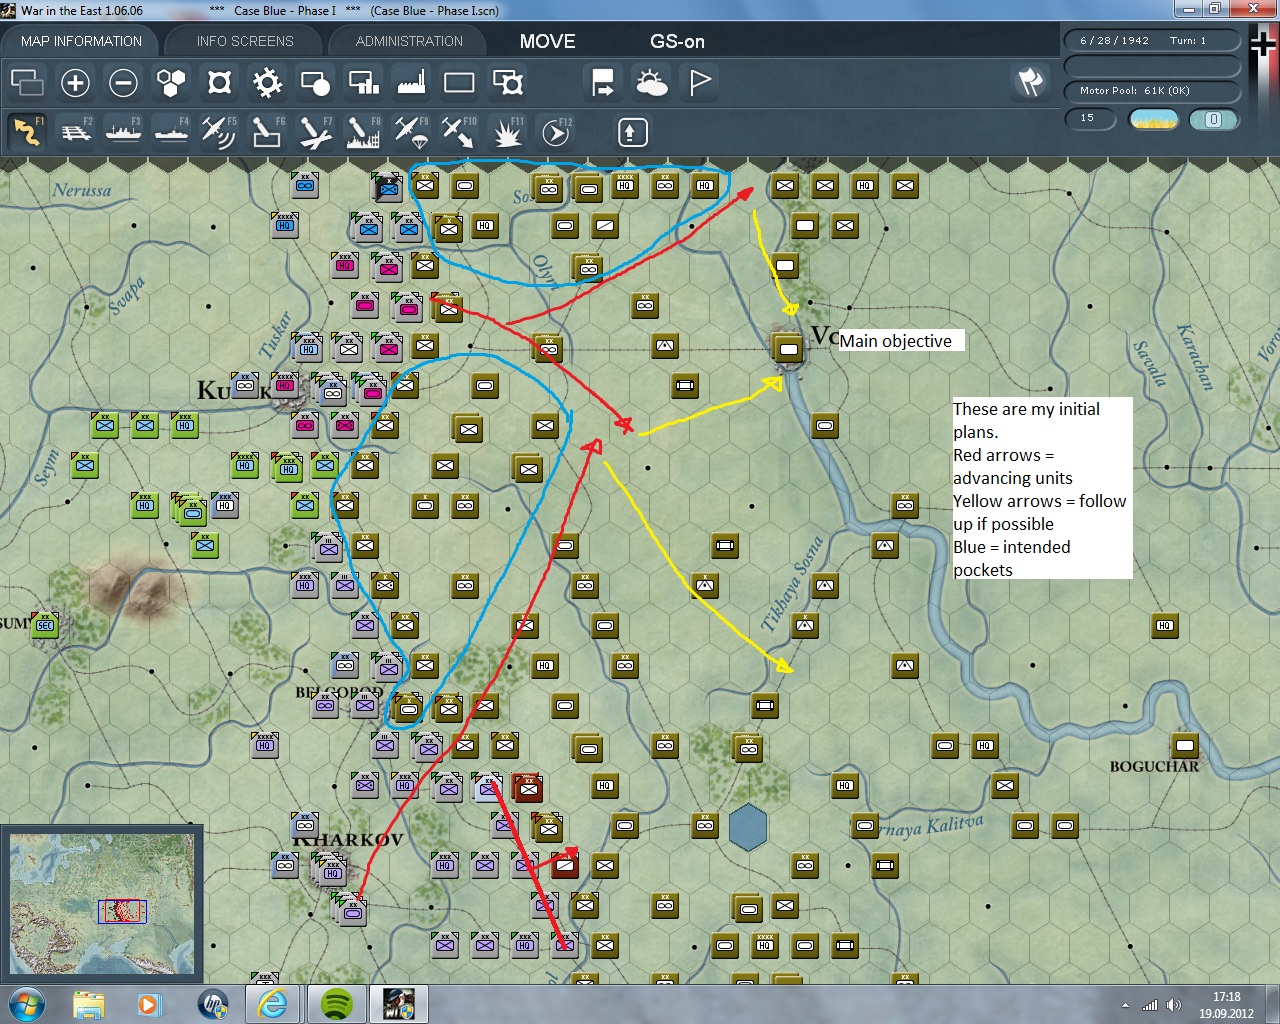Screen dimensions: 1280x1024
Task: Launch Windows Media Player from the taskbar
Action: [x=149, y=1004]
